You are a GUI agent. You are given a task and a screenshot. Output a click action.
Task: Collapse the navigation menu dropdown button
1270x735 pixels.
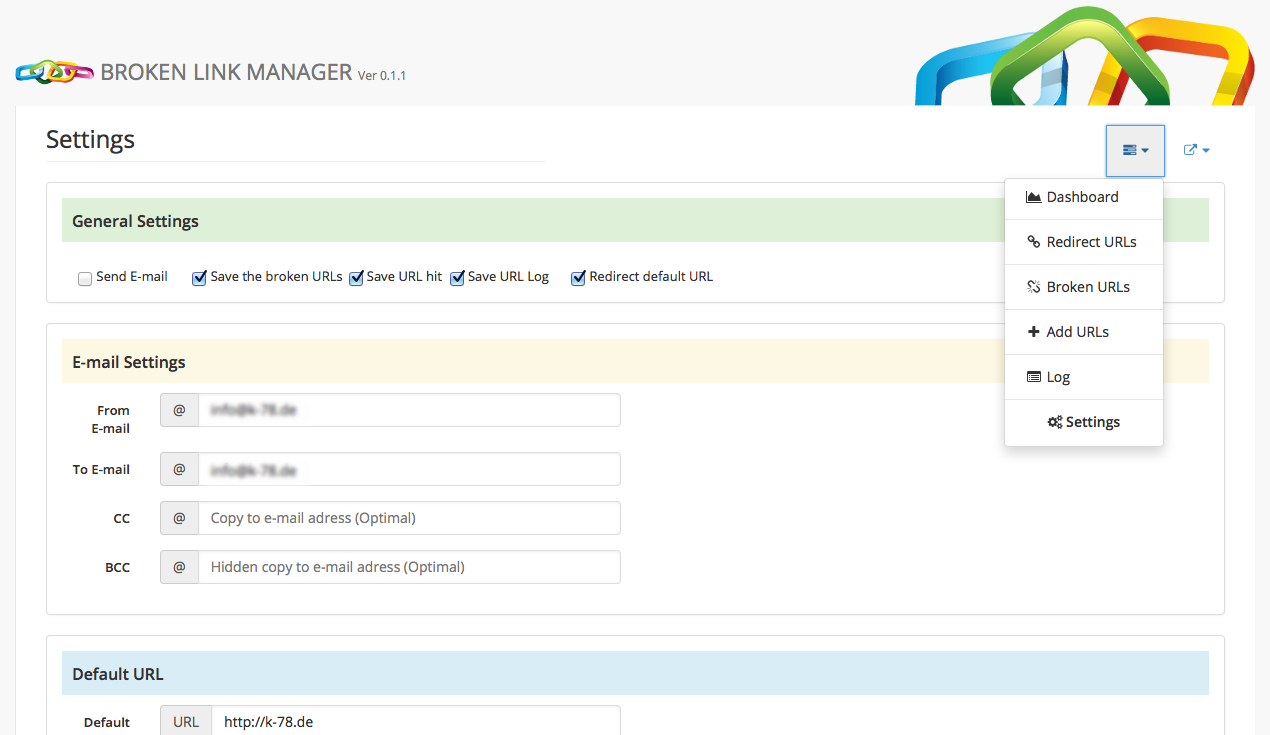1135,150
